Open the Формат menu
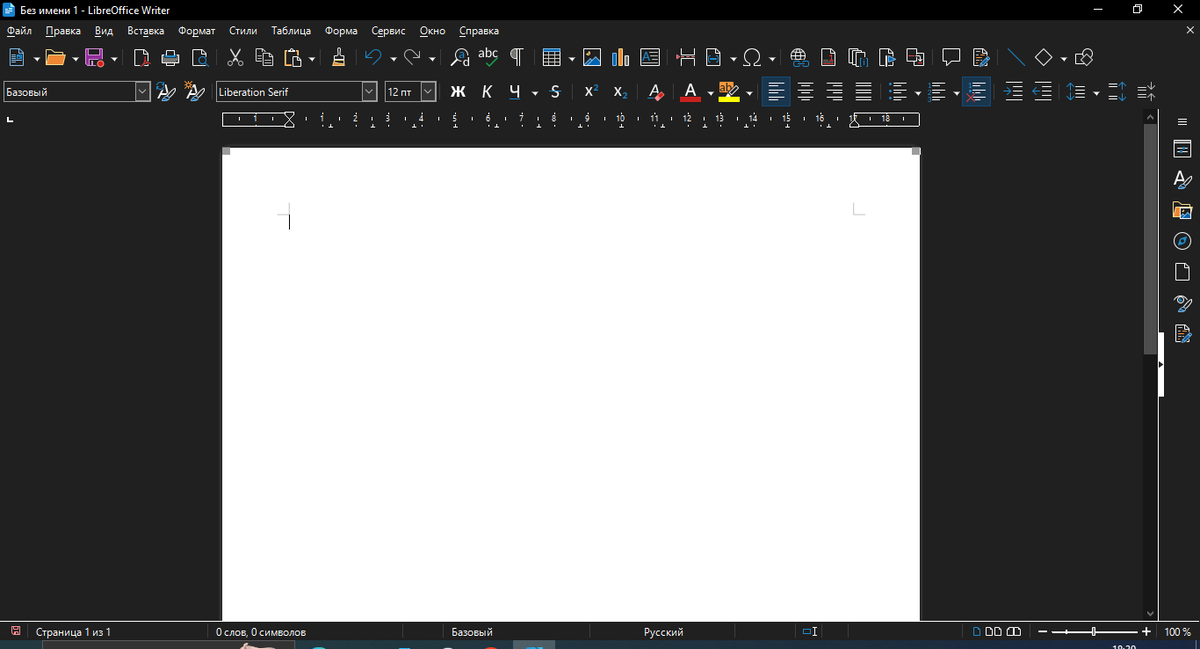The height and width of the screenshot is (649, 1200). point(196,31)
